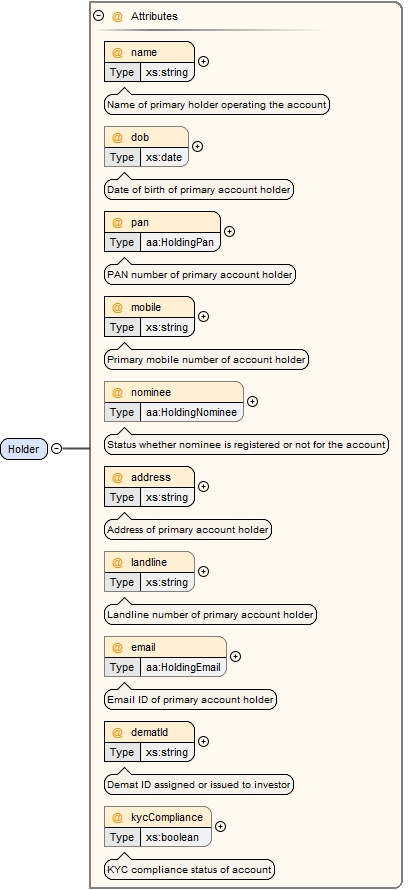Select the aa:HoldingNominee type cell

pos(191,413)
